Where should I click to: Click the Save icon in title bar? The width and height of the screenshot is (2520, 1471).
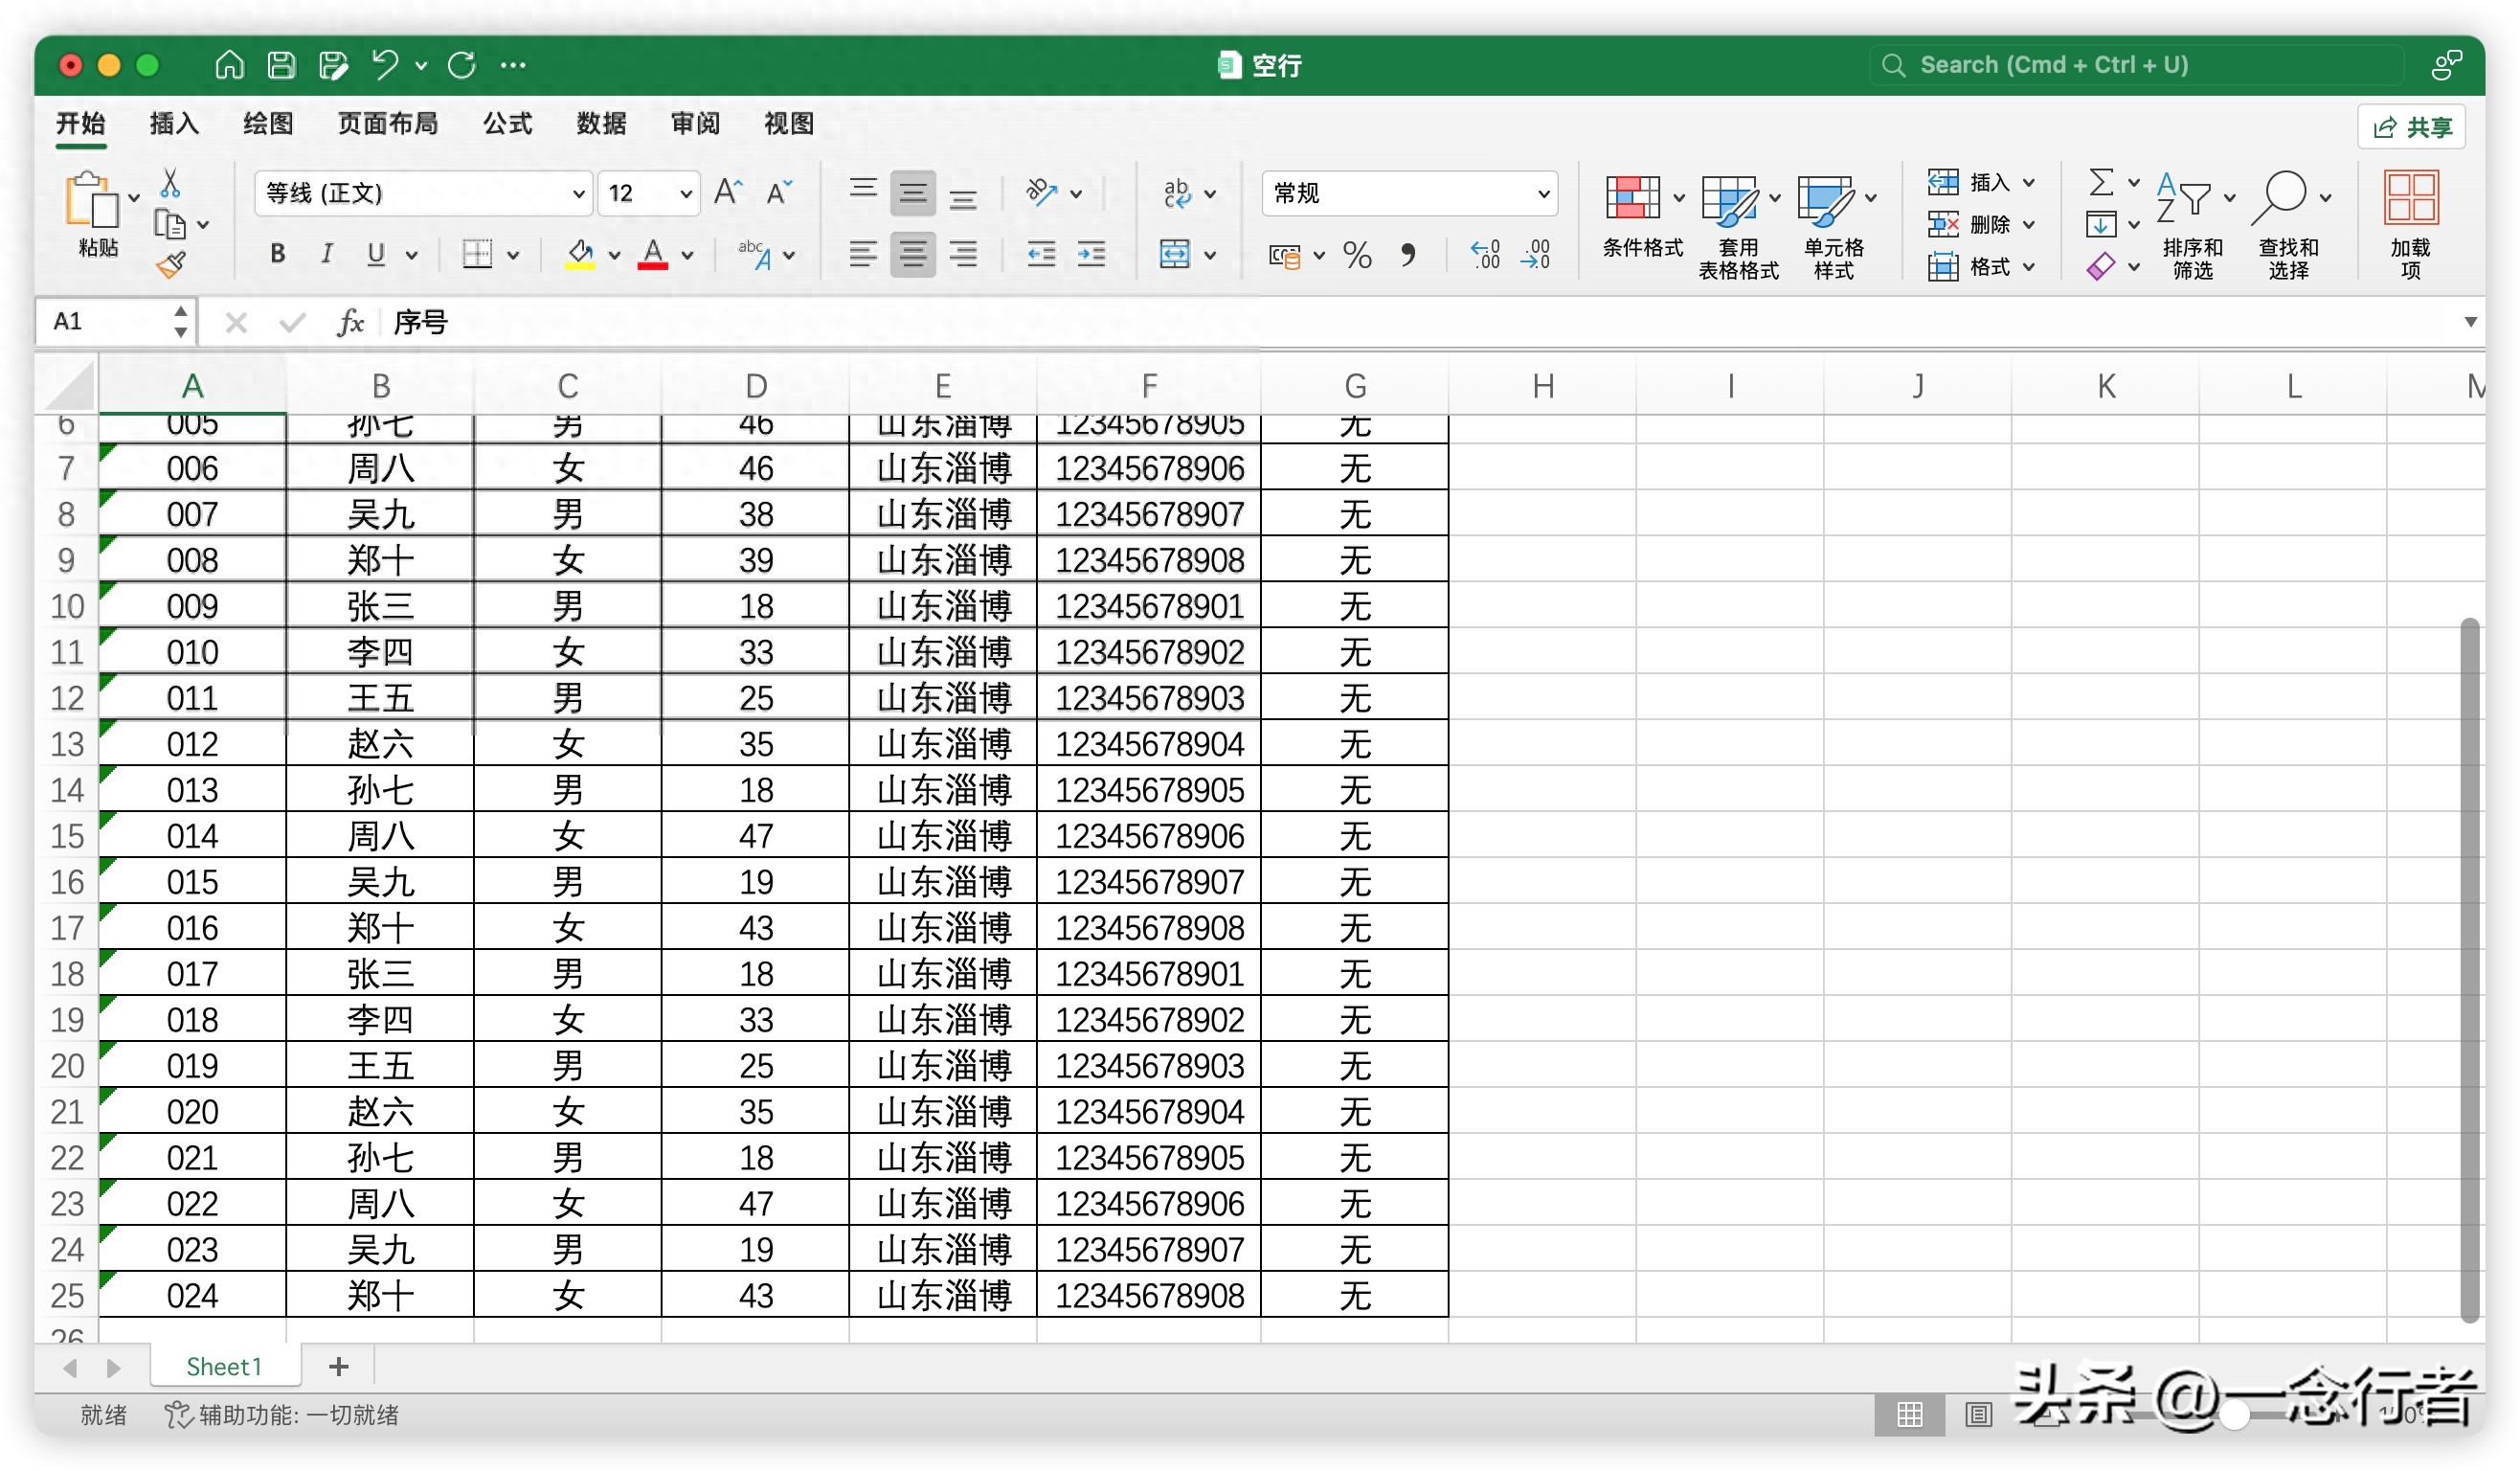[x=282, y=65]
